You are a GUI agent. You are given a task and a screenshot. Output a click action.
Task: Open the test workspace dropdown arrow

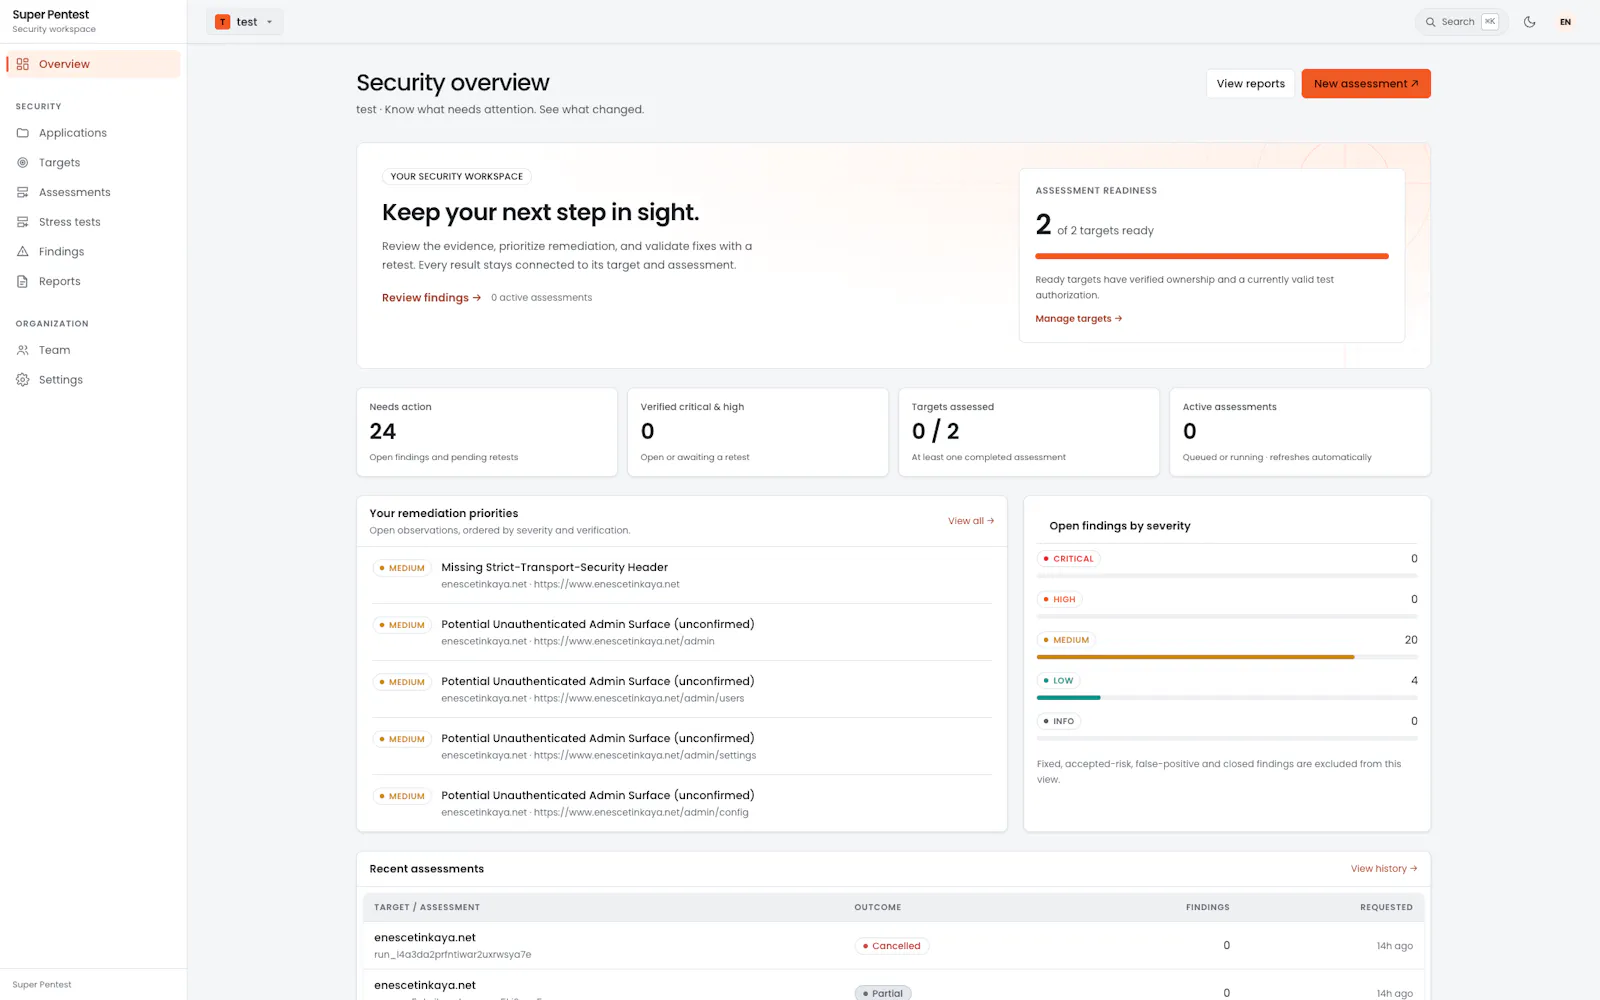tap(269, 22)
